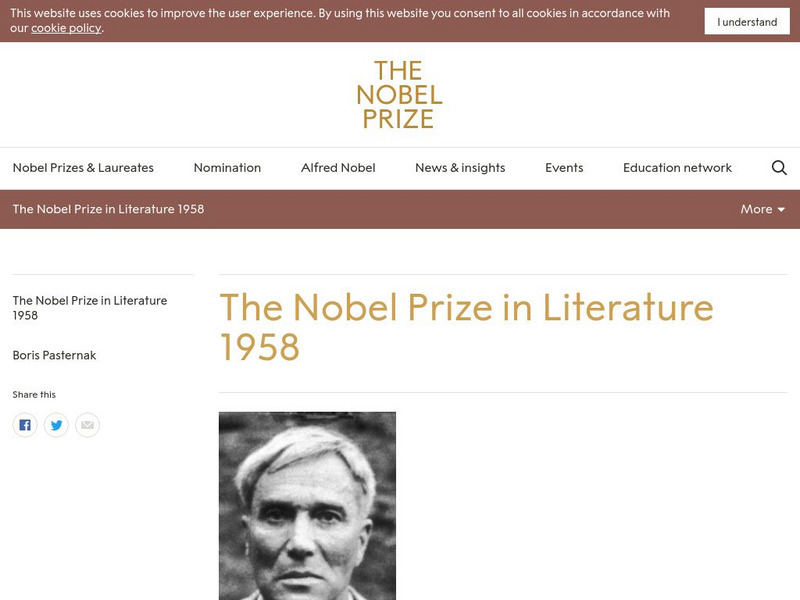Select Boris Pasternak in the sidebar
This screenshot has height=600, width=800.
coord(54,355)
